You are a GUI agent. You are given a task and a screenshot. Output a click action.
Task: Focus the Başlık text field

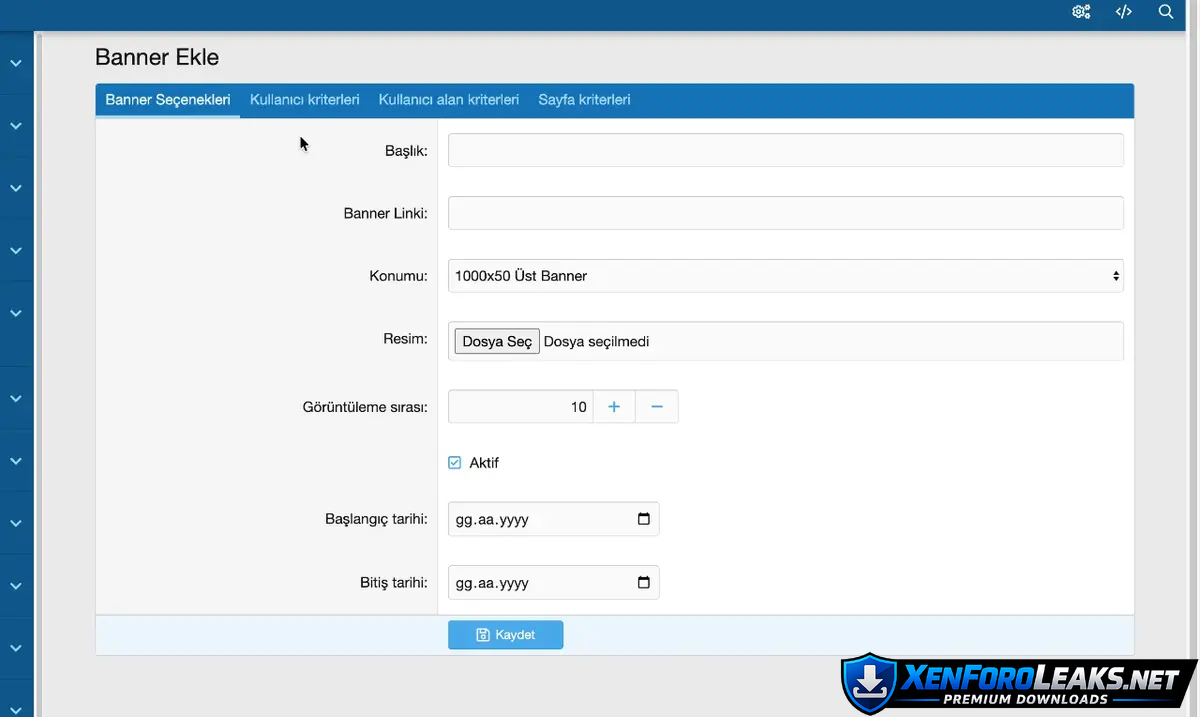(x=785, y=150)
